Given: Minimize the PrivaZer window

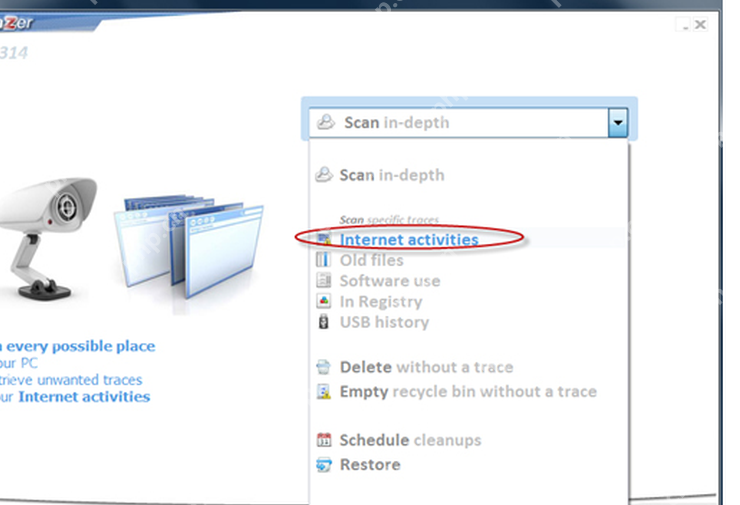Looking at the screenshot, I should pos(685,25).
